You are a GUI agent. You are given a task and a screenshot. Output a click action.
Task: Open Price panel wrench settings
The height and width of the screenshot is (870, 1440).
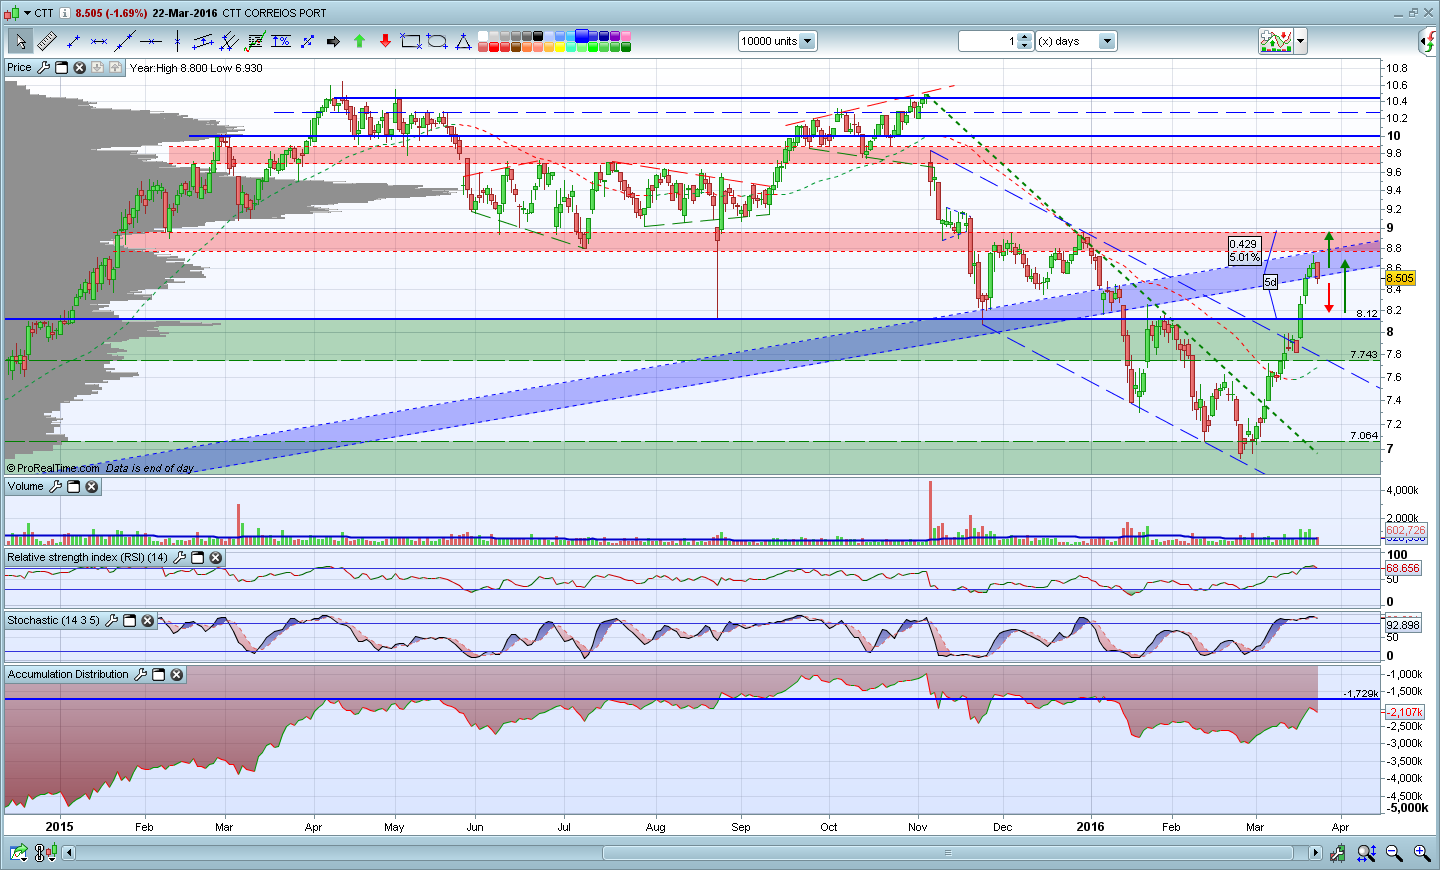[43, 67]
